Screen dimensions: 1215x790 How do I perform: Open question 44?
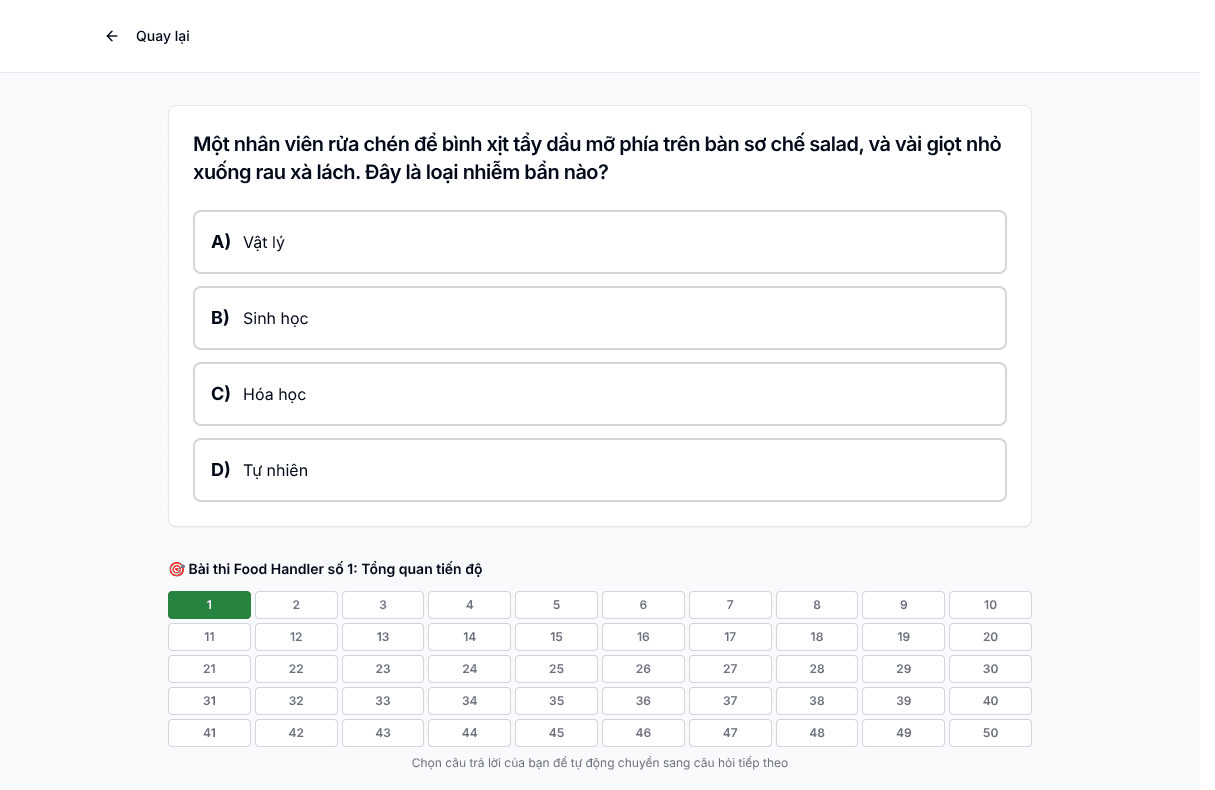[x=470, y=733]
